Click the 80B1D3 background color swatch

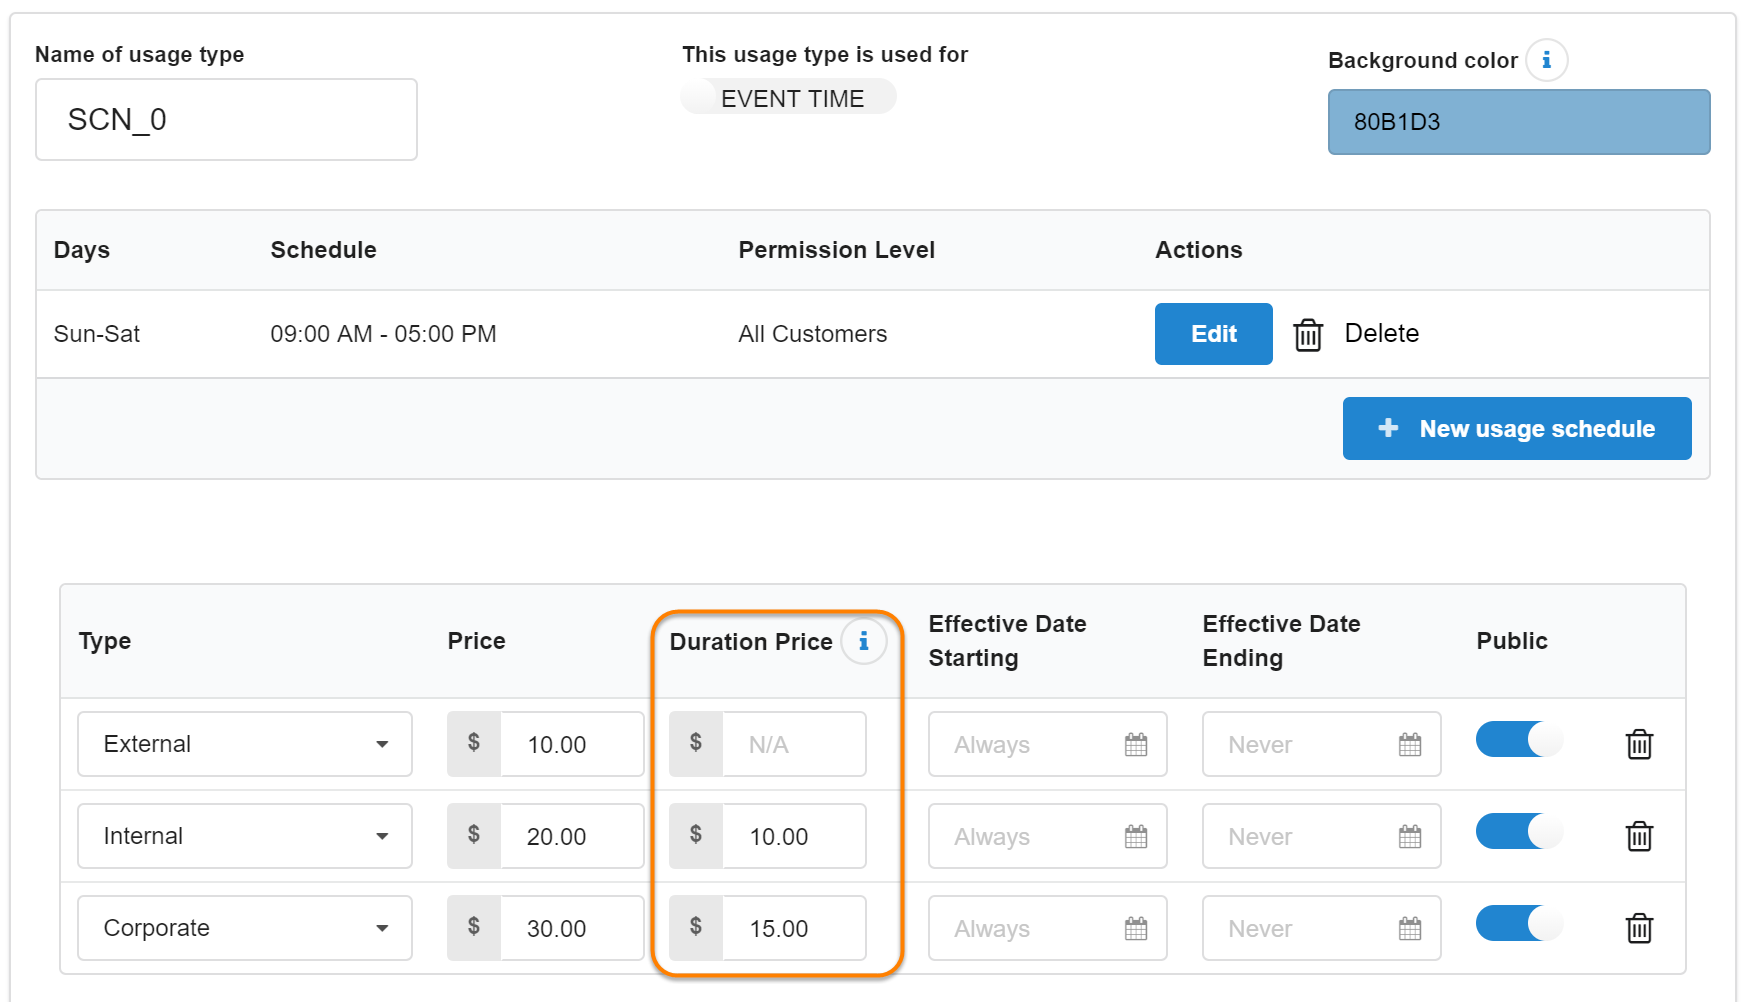click(x=1518, y=122)
